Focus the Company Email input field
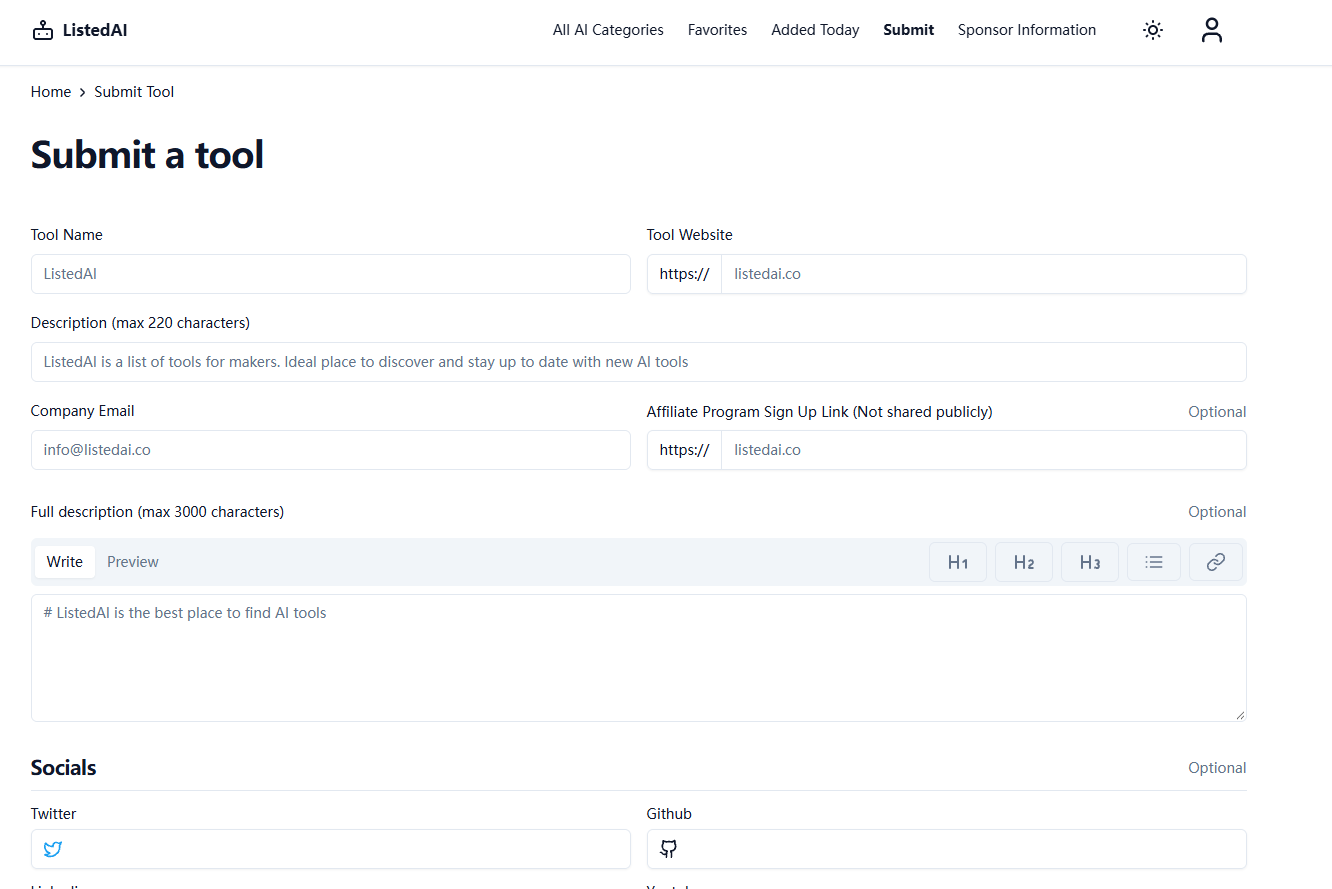The height and width of the screenshot is (889, 1332). coord(331,450)
